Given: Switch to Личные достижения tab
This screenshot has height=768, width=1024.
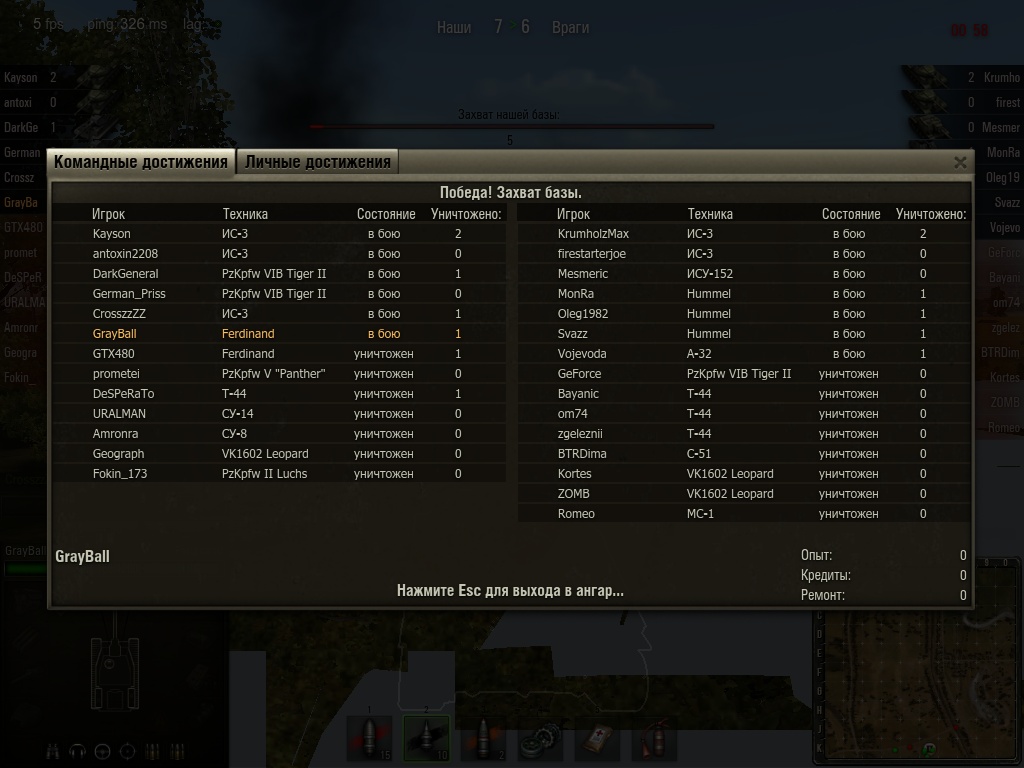Looking at the screenshot, I should pyautogui.click(x=317, y=162).
